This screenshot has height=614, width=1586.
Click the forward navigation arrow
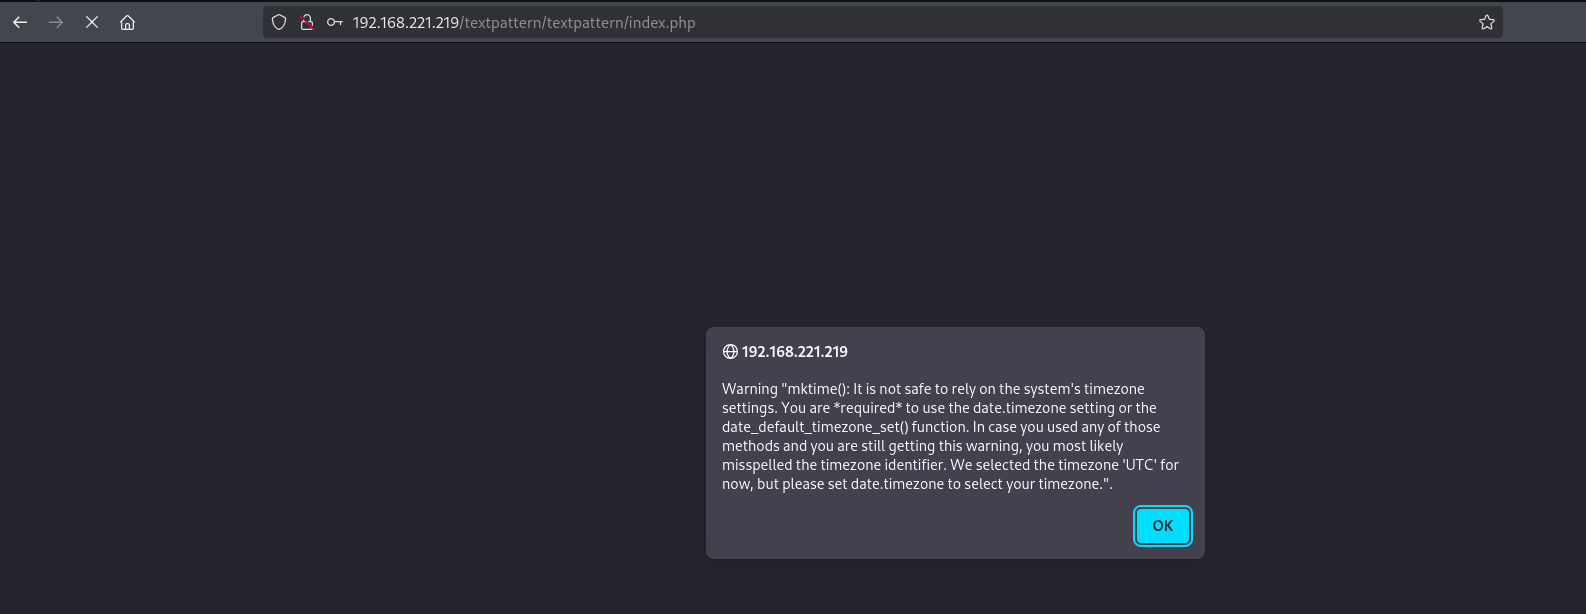[56, 22]
